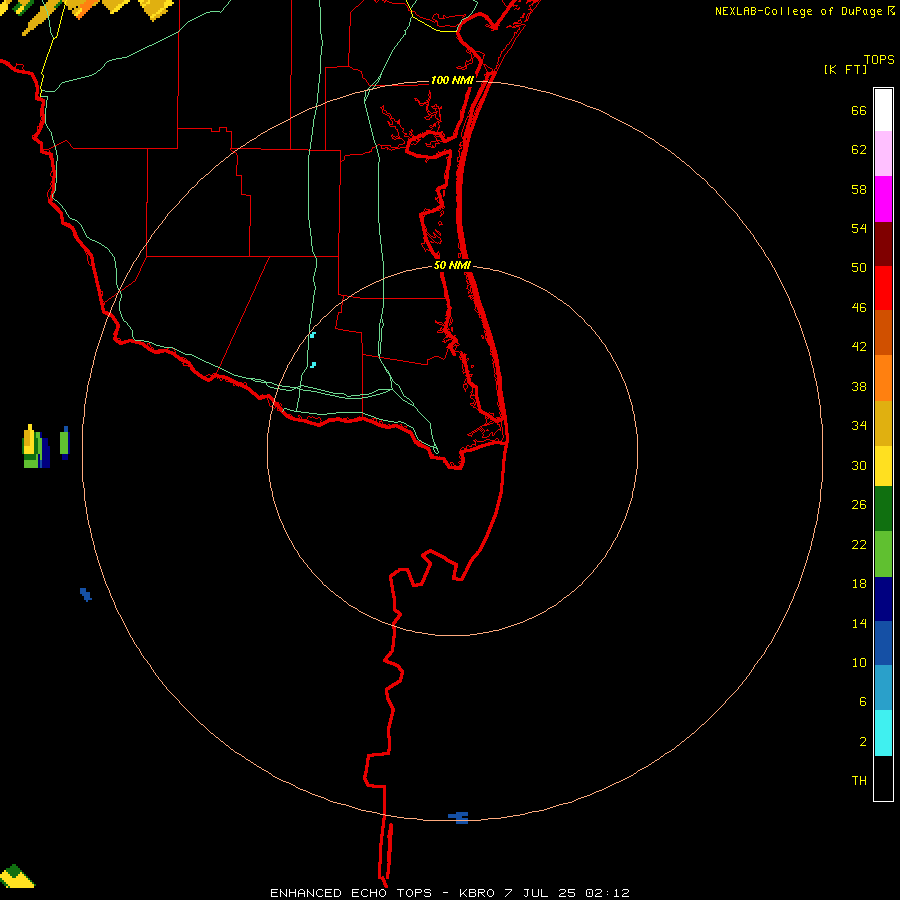
Task: Select the "50" scale value
Action: 859,267
